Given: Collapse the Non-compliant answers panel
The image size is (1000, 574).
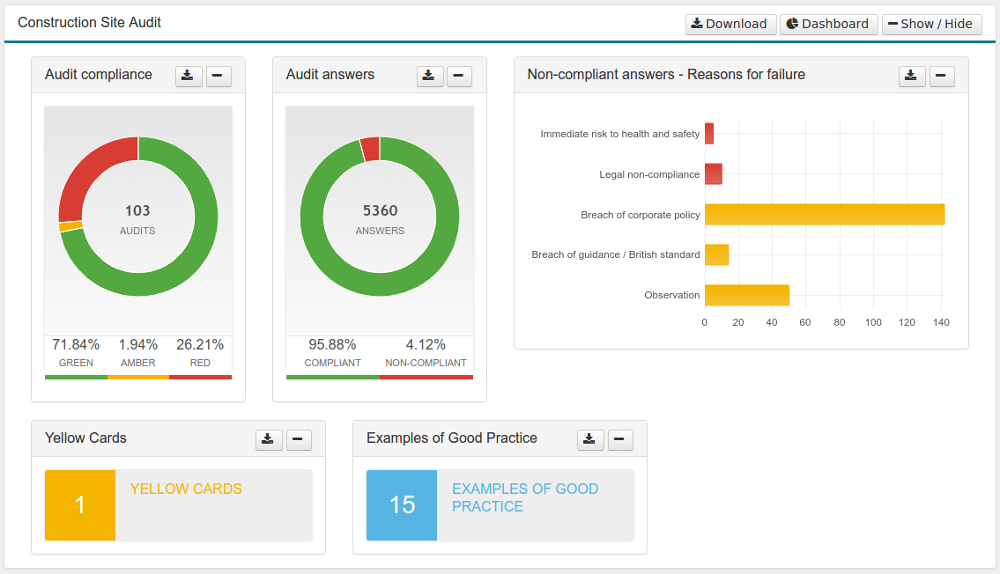Looking at the screenshot, I should pos(942,76).
